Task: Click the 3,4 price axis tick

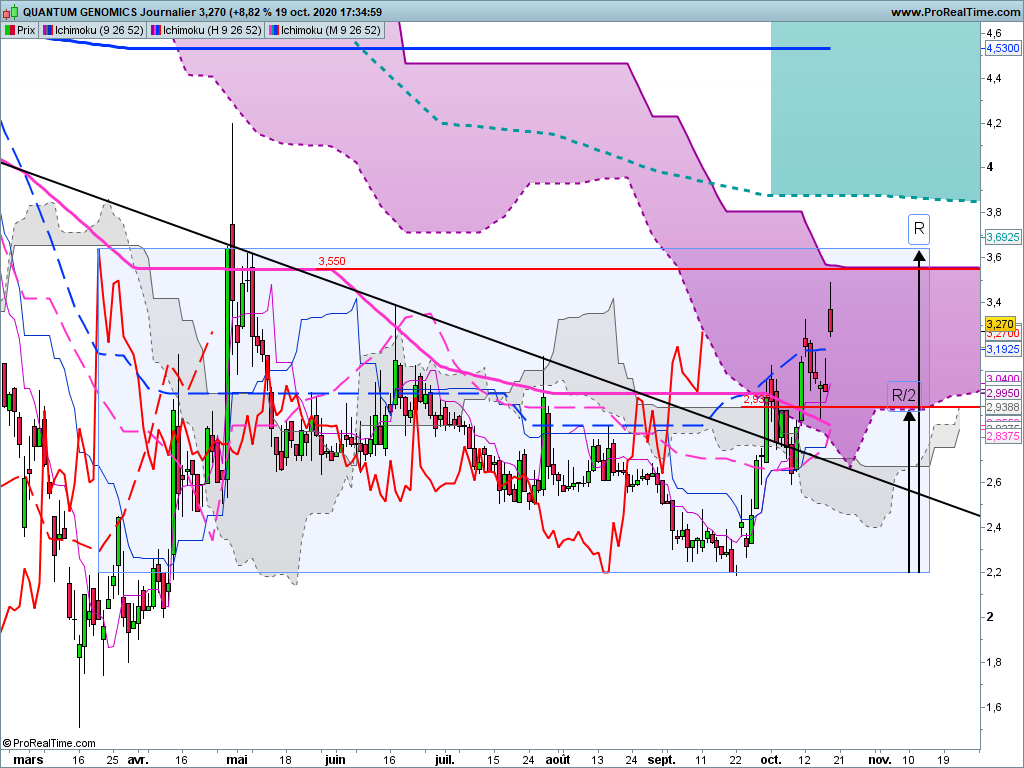Action: point(994,302)
